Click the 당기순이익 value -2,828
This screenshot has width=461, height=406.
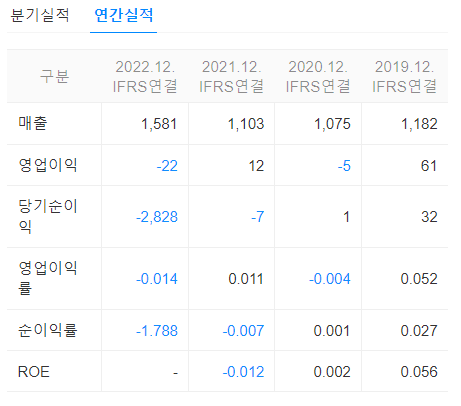click(x=157, y=217)
